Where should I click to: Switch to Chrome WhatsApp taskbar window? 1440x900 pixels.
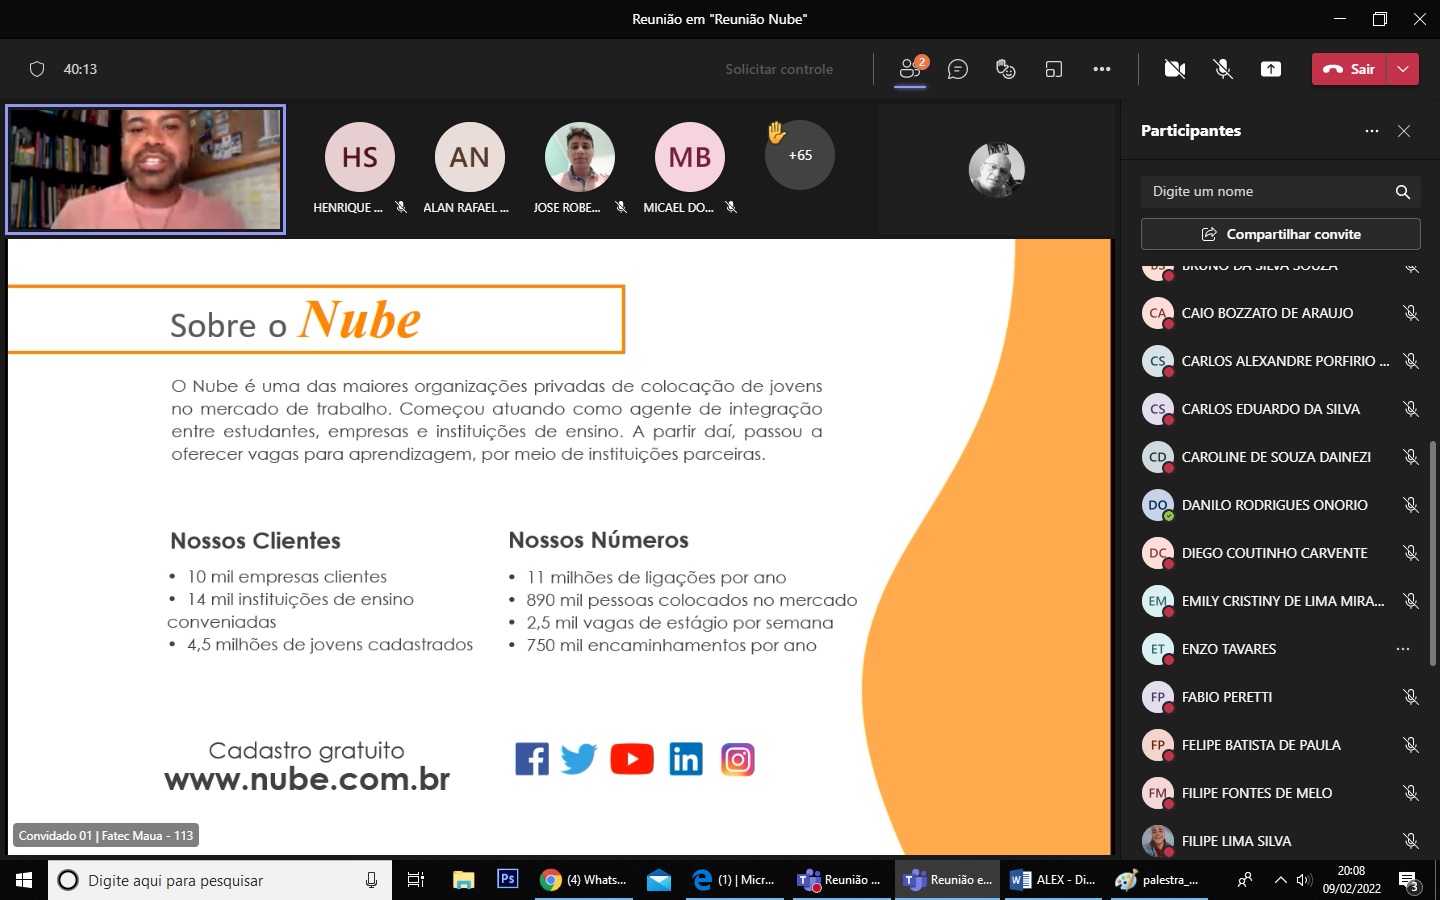[584, 880]
